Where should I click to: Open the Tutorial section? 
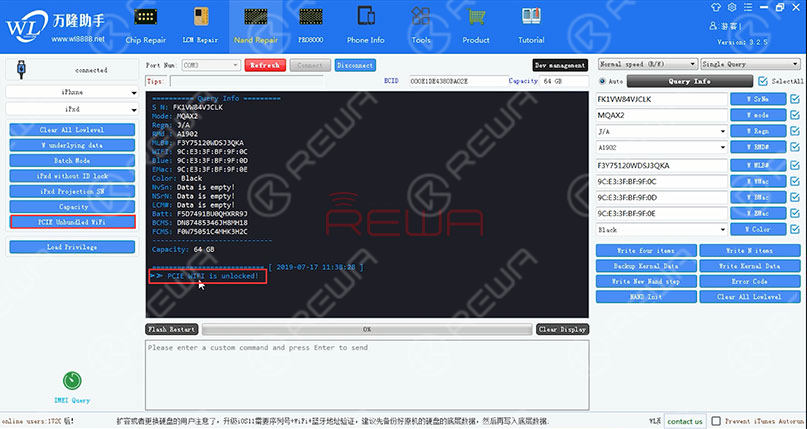pos(531,26)
